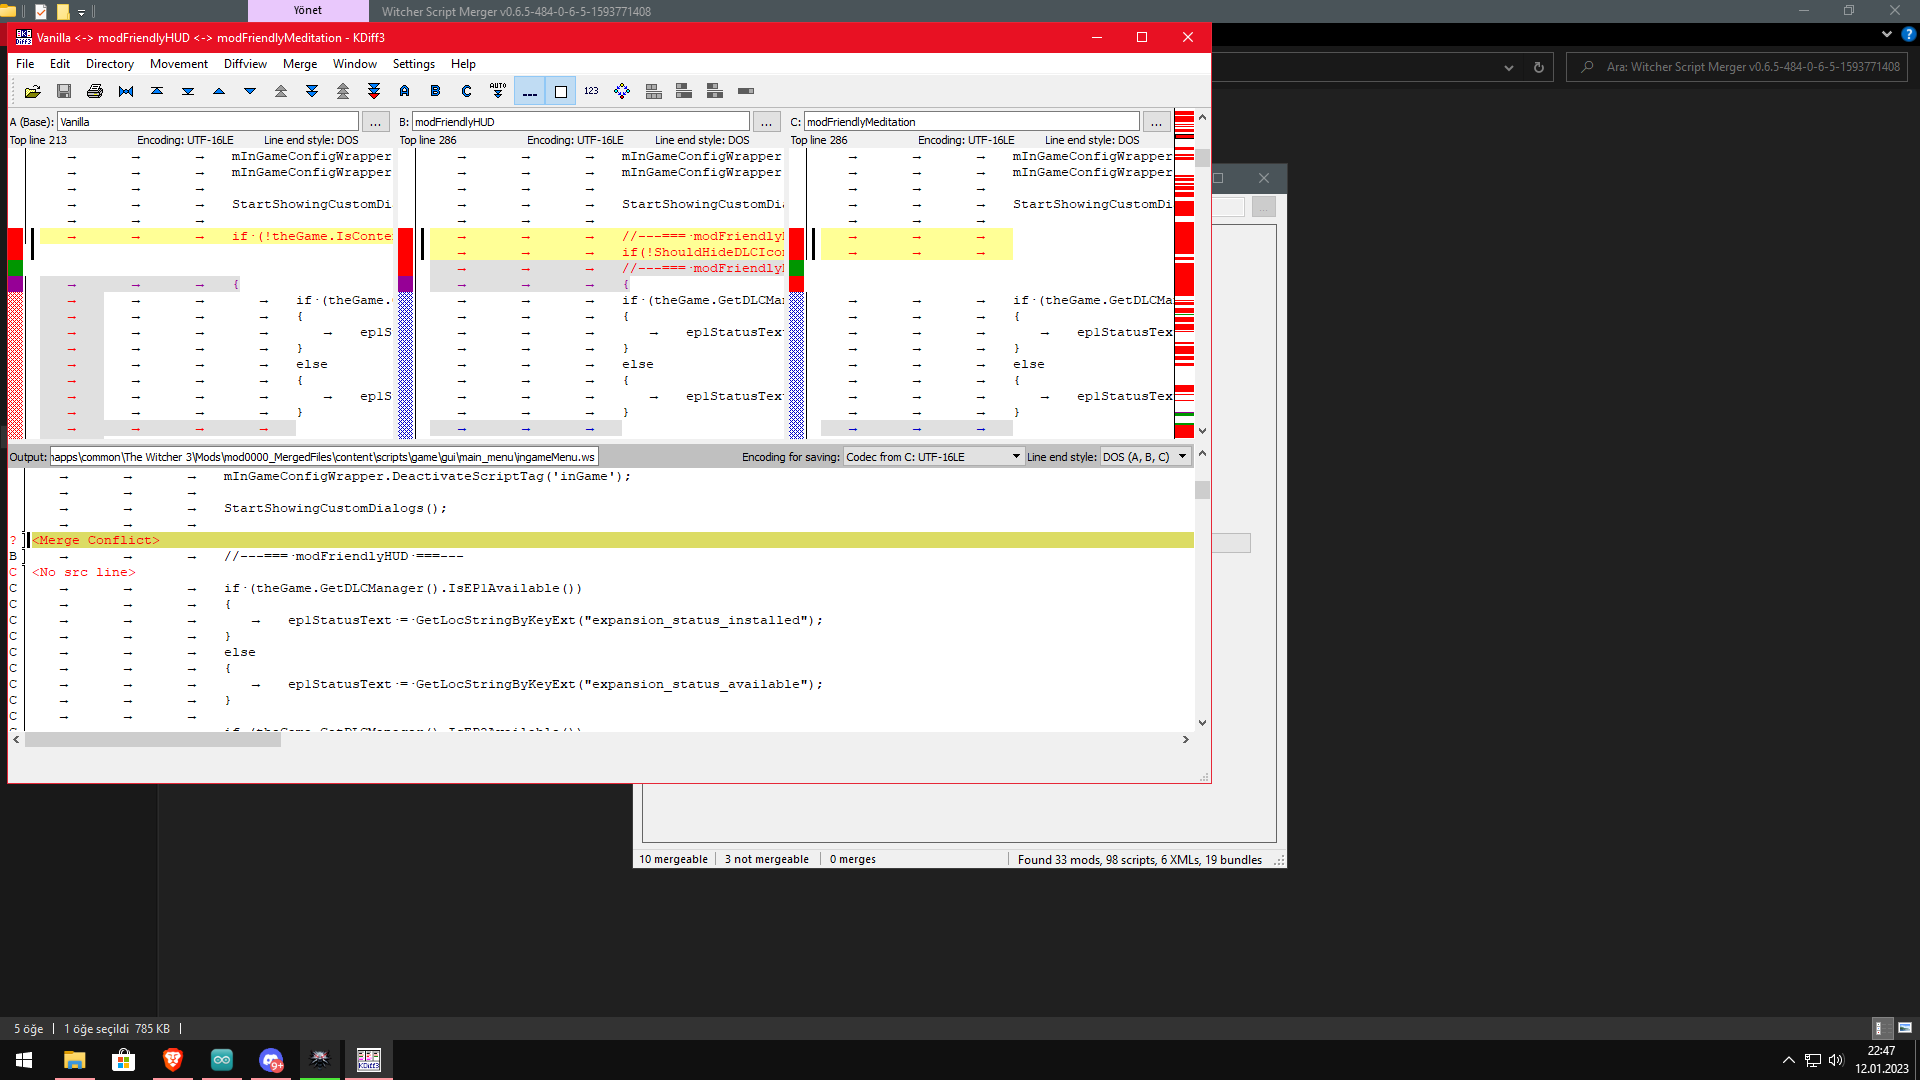Click auto-advance to next conflict icon
The height and width of the screenshot is (1080, 1920).
pyautogui.click(x=497, y=91)
